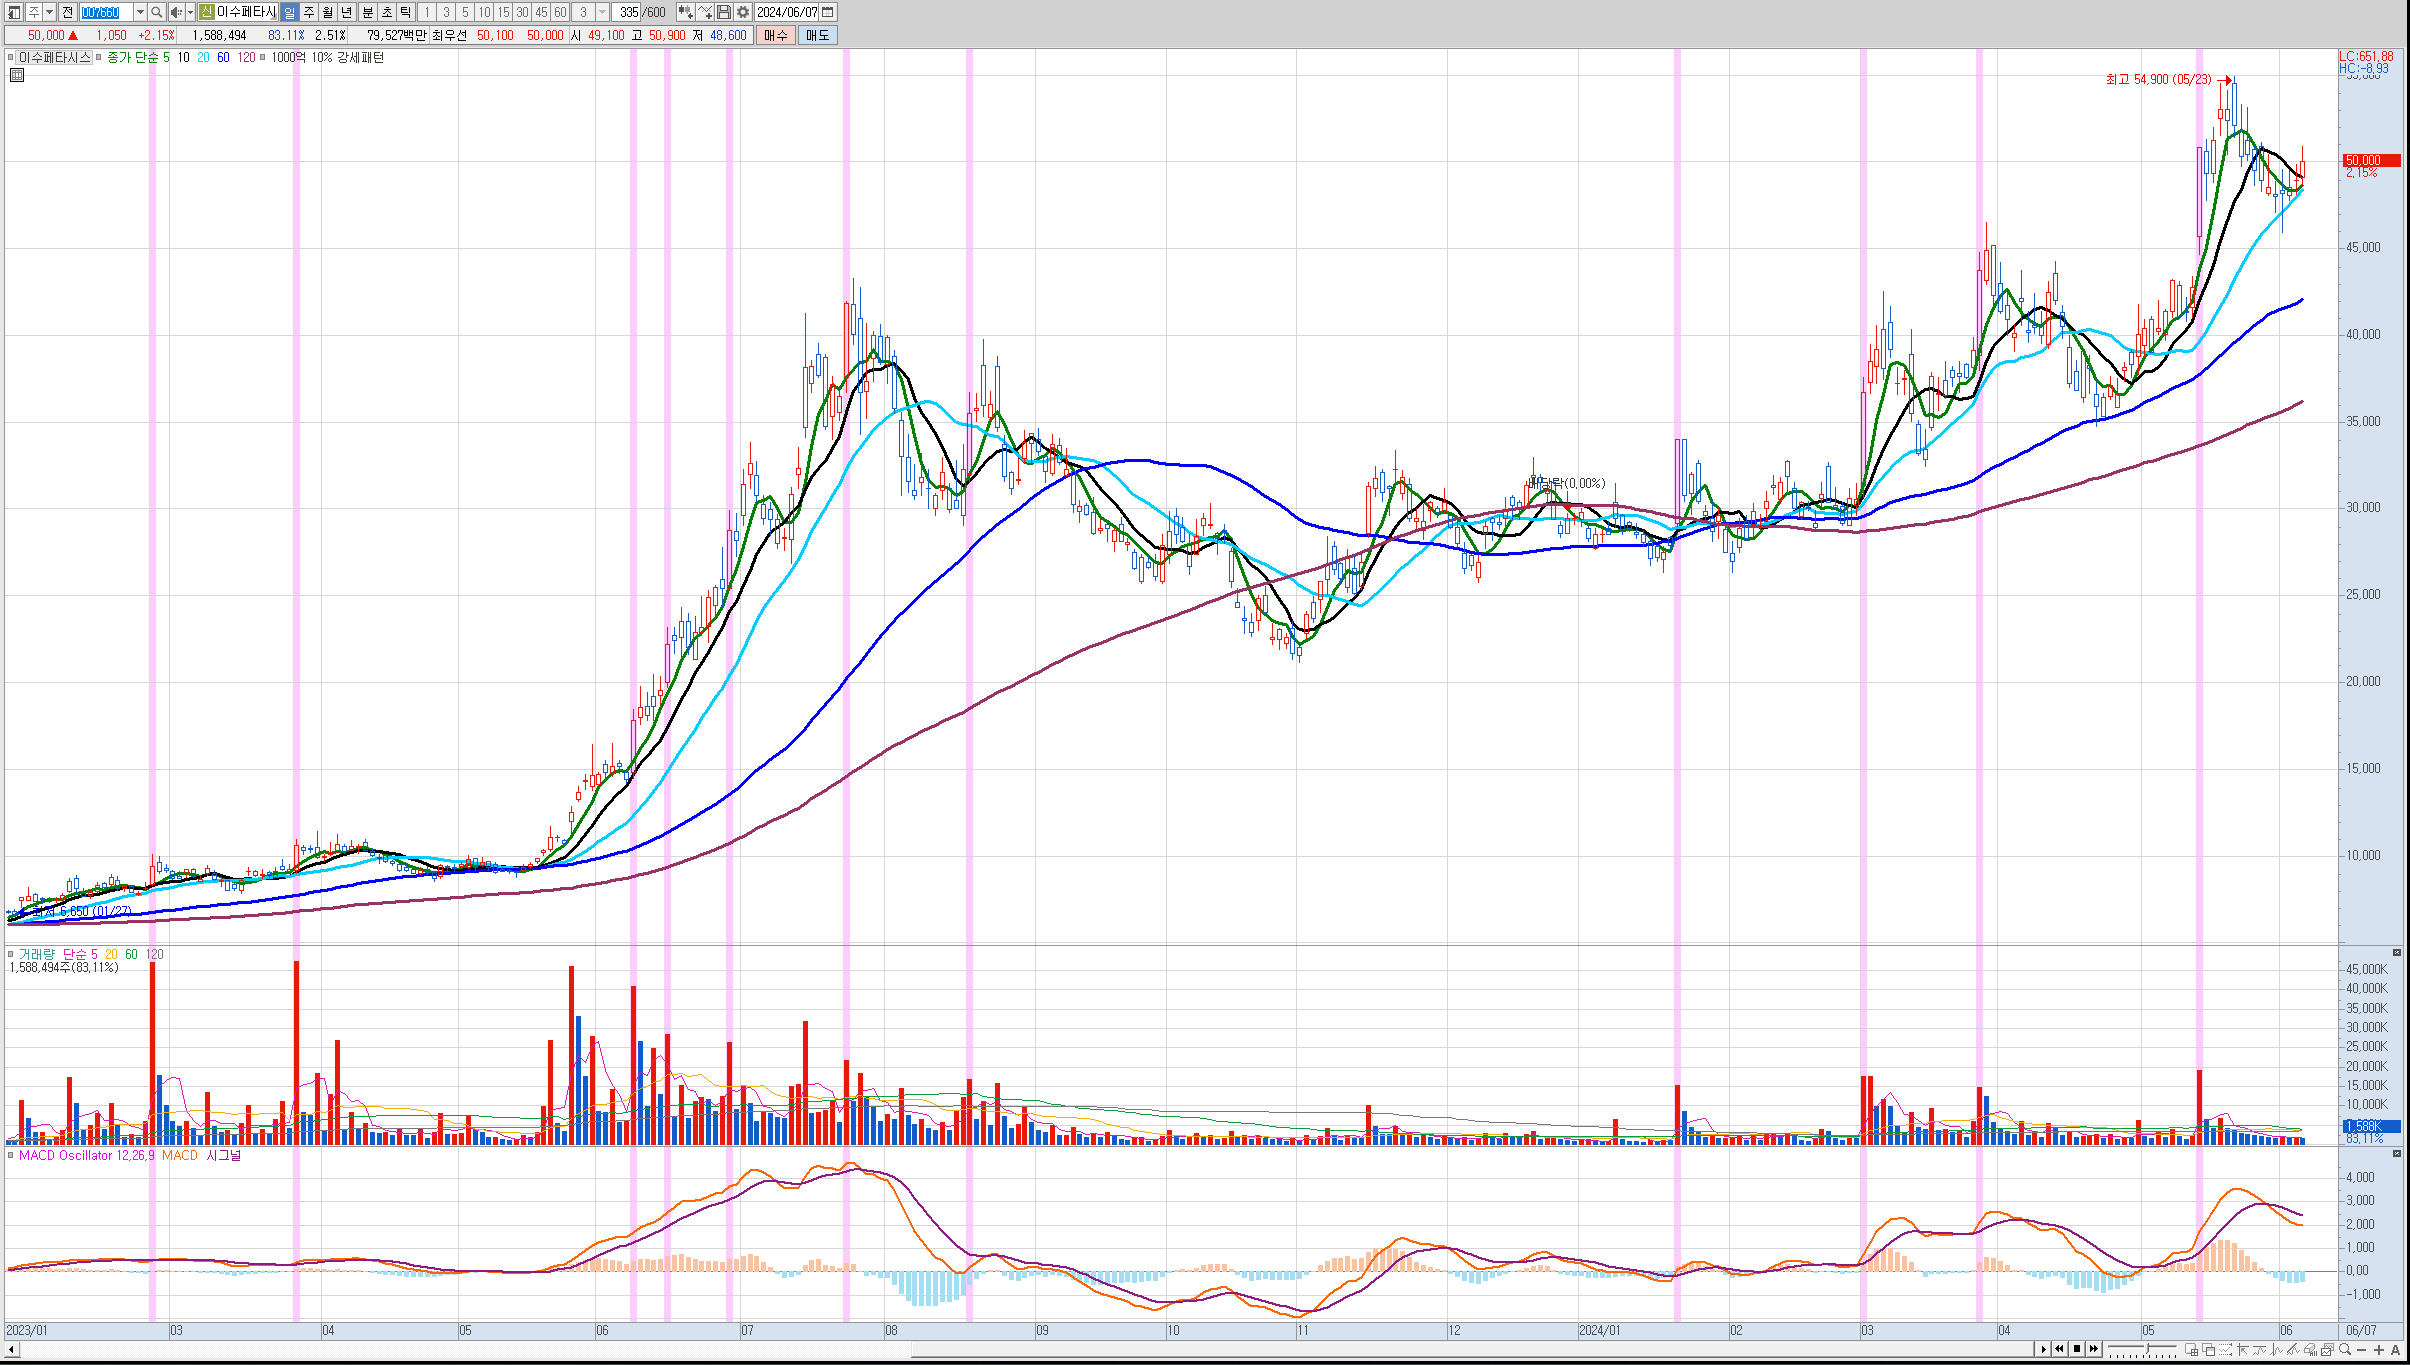Viewport: 2410px width, 1365px height.
Task: Click the minus zoom-out icon at bottom right
Action: 2362,1349
